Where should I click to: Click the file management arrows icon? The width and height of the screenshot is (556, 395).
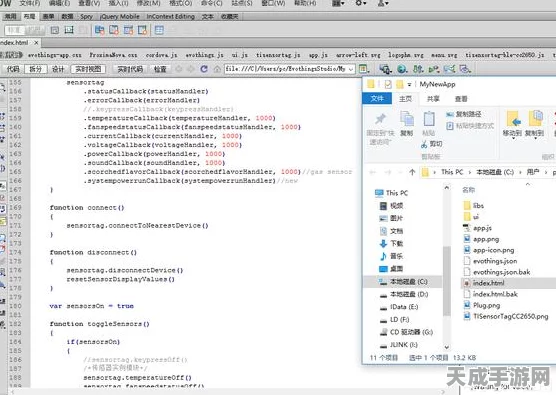pyautogui.click(x=418, y=69)
